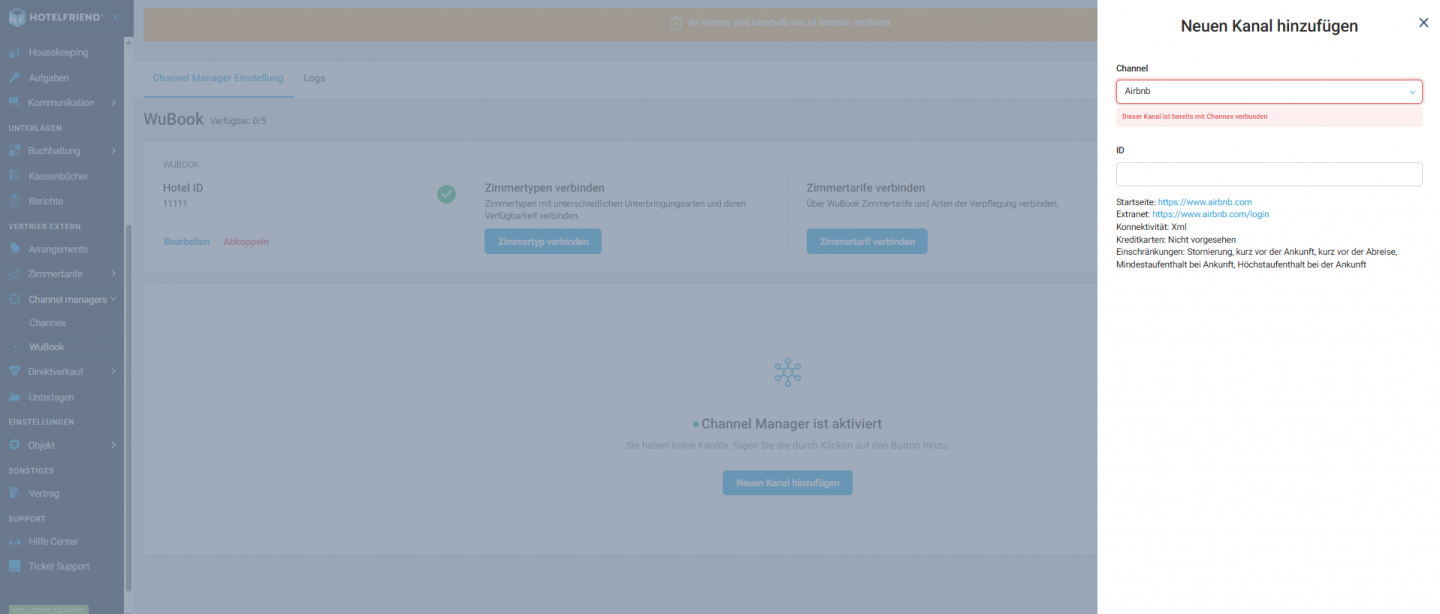Click the ID input field
This screenshot has width=1440, height=614.
(1269, 174)
